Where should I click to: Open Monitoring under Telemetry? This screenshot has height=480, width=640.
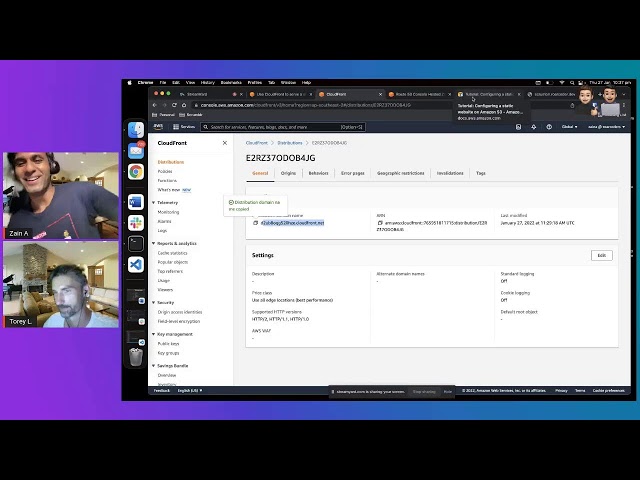(168, 212)
